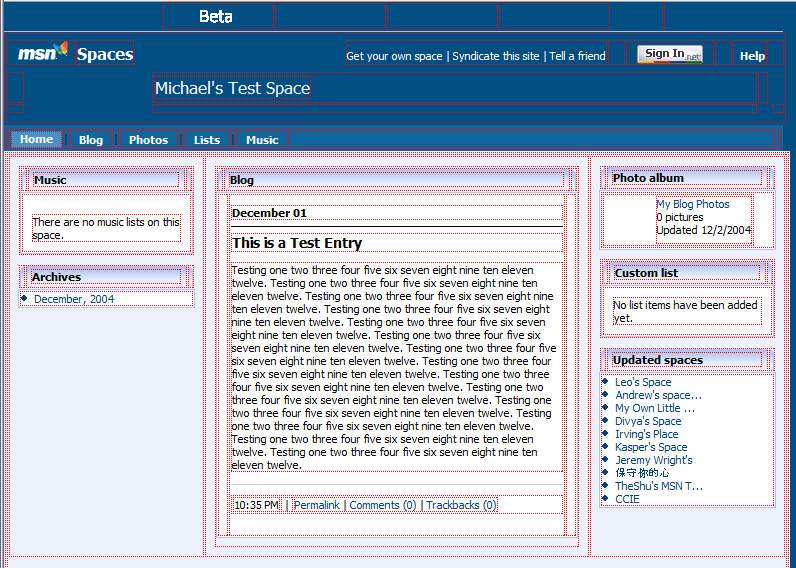Image resolution: width=796 pixels, height=568 pixels.
Task: Click the 10:35 PM timestamp
Action: coord(256,505)
